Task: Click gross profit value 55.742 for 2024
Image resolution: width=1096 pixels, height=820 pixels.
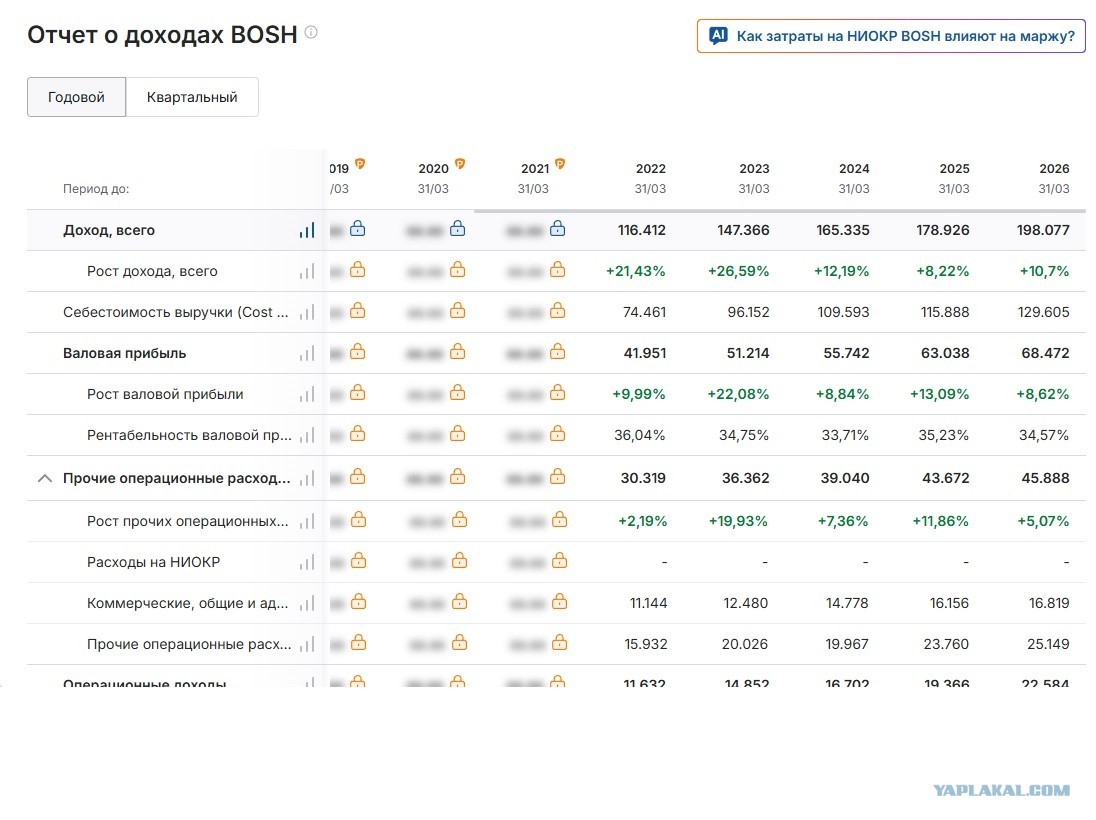Action: click(x=846, y=354)
